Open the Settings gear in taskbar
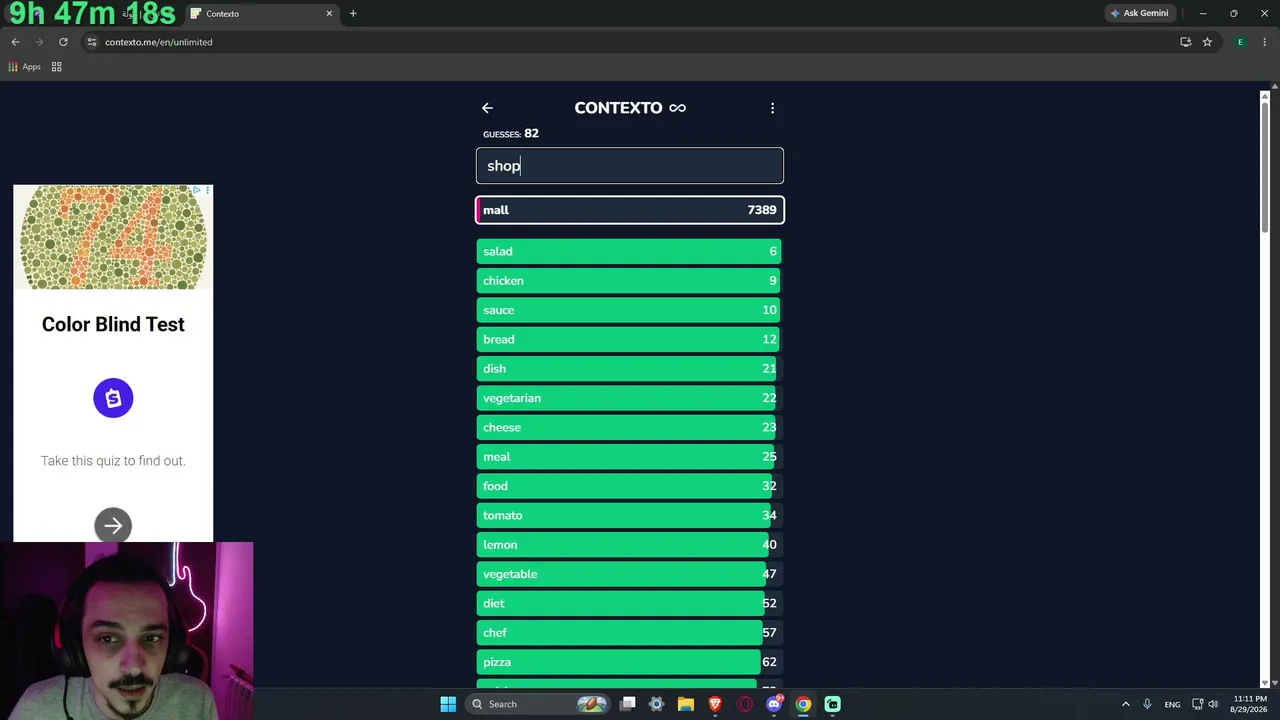Image resolution: width=1280 pixels, height=720 pixels. [x=656, y=704]
